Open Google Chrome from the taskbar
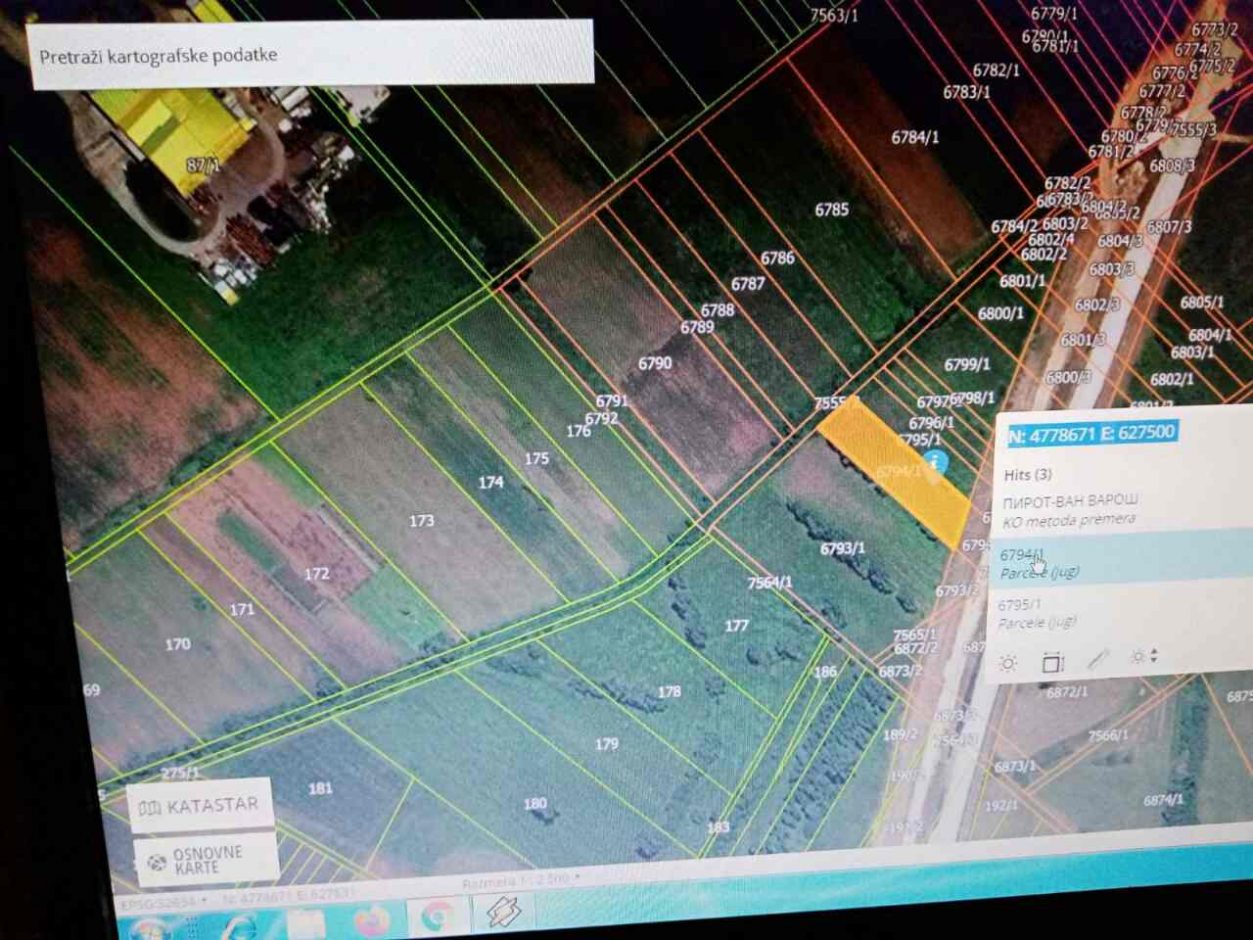 [437, 916]
